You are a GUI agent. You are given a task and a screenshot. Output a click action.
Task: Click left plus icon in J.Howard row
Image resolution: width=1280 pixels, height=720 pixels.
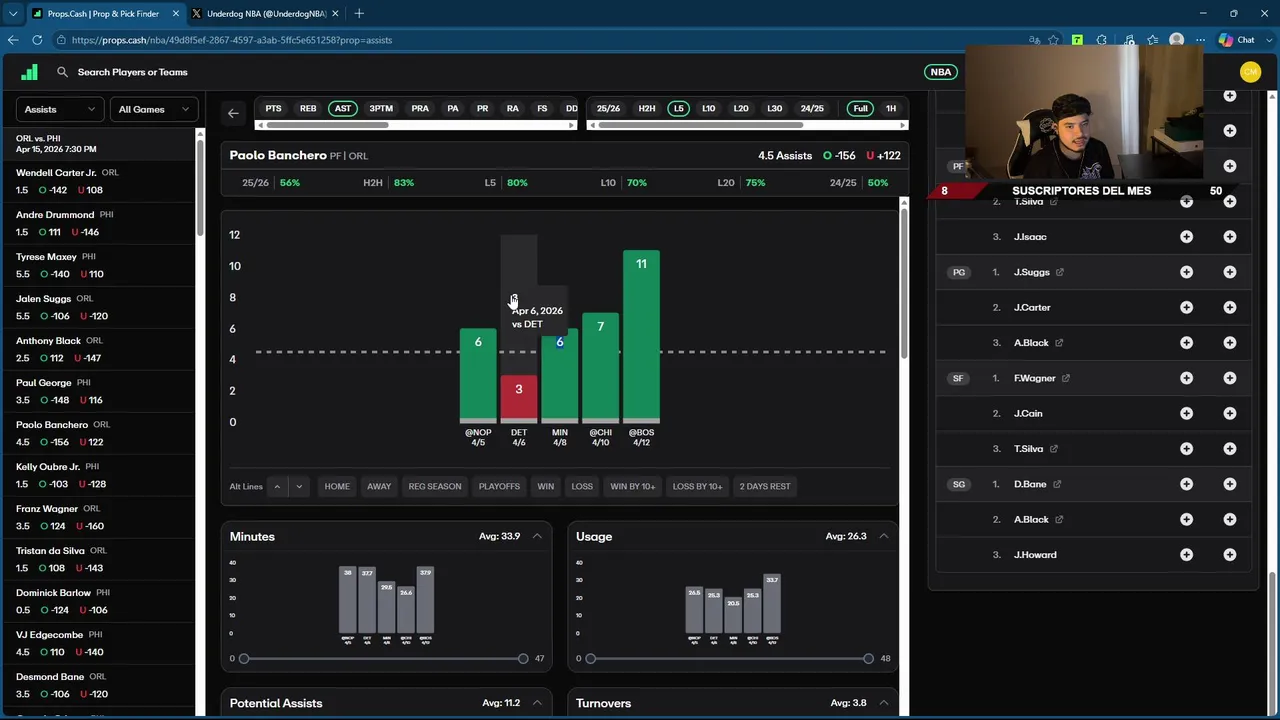(x=1186, y=554)
